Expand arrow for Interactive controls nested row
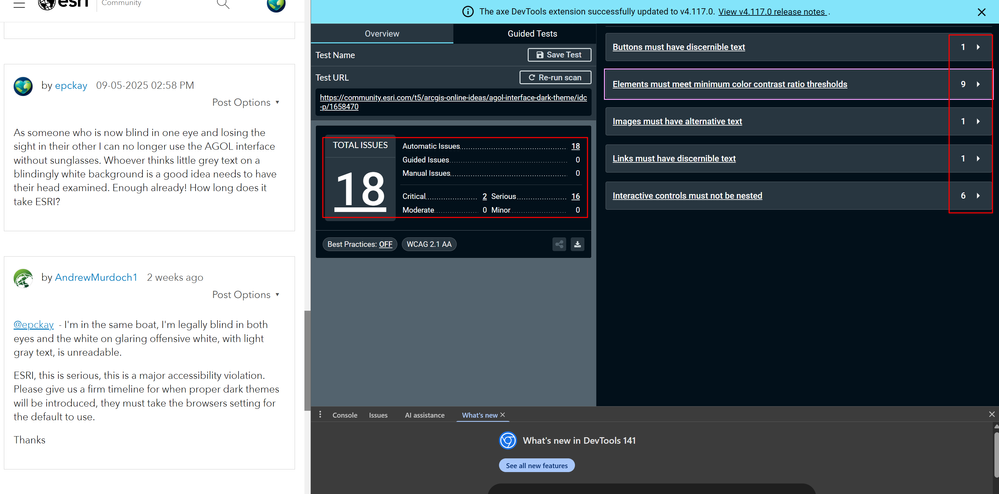The height and width of the screenshot is (494, 999). tap(978, 196)
